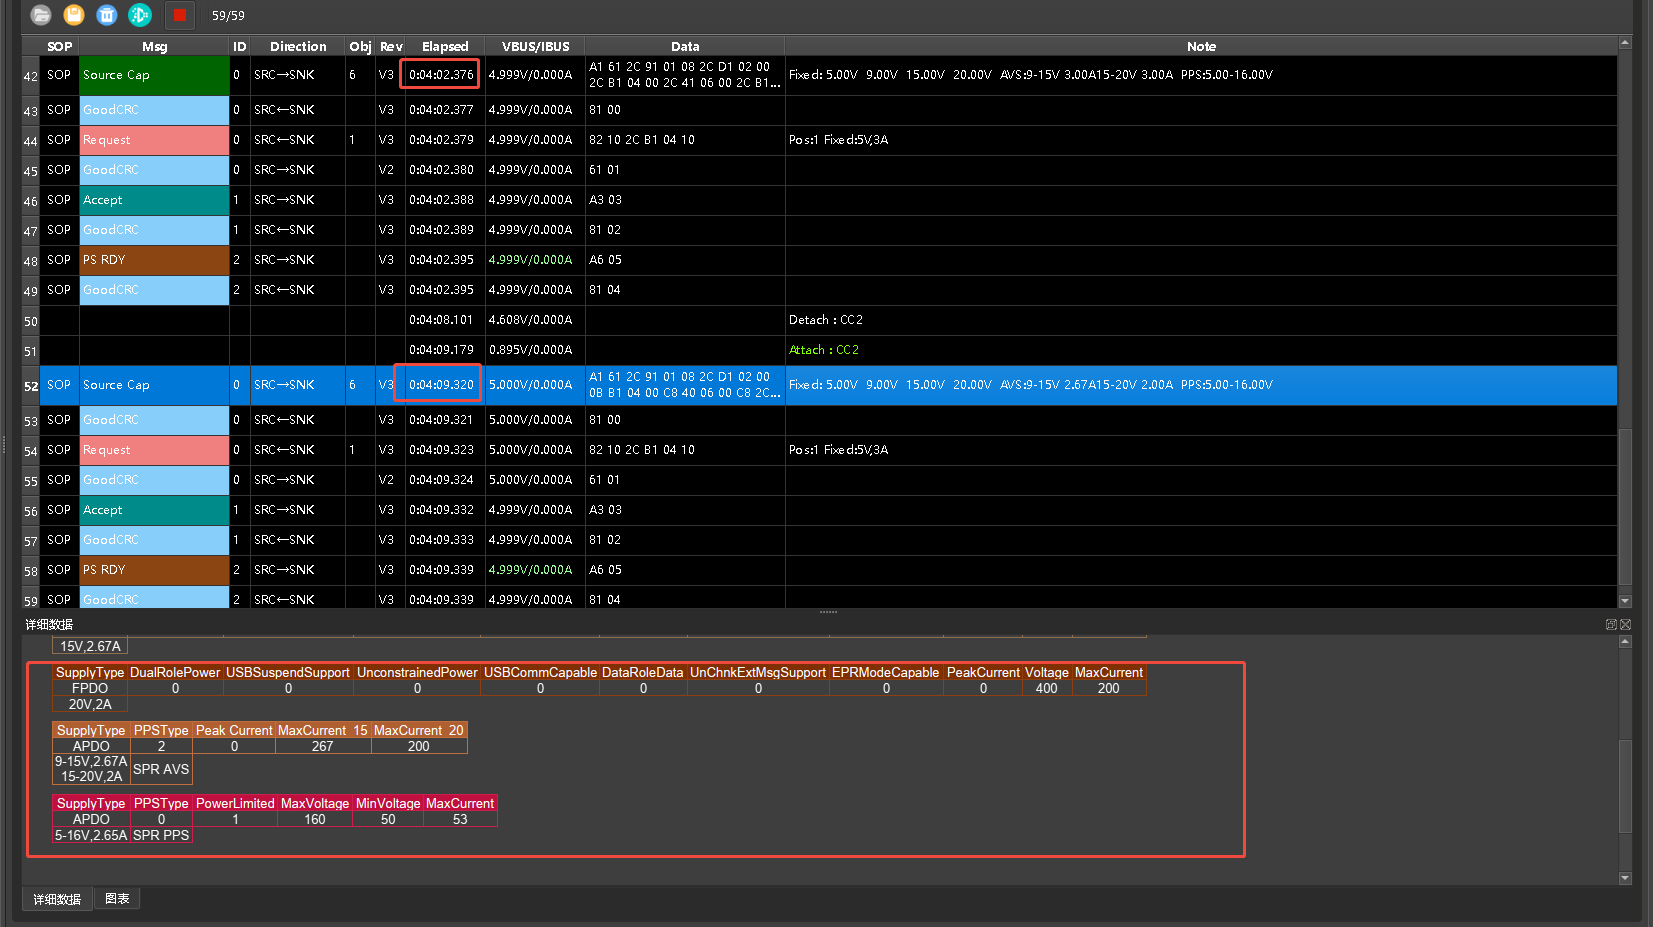Click the teal trigger/filter toolbar icon
The height and width of the screenshot is (927, 1653).
point(140,15)
